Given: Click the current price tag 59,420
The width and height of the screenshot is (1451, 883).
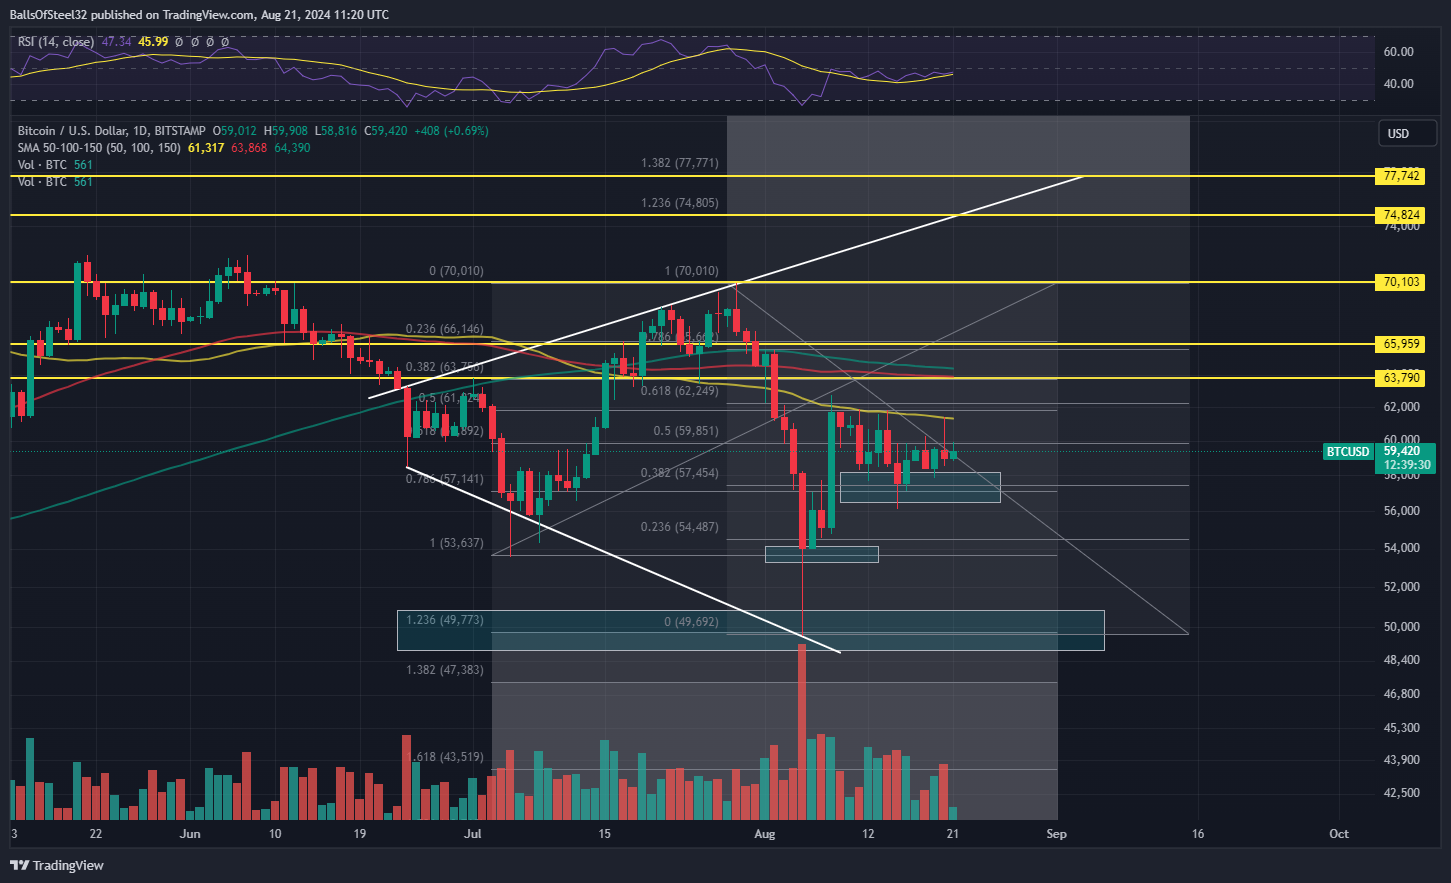Looking at the screenshot, I should pyautogui.click(x=1403, y=451).
